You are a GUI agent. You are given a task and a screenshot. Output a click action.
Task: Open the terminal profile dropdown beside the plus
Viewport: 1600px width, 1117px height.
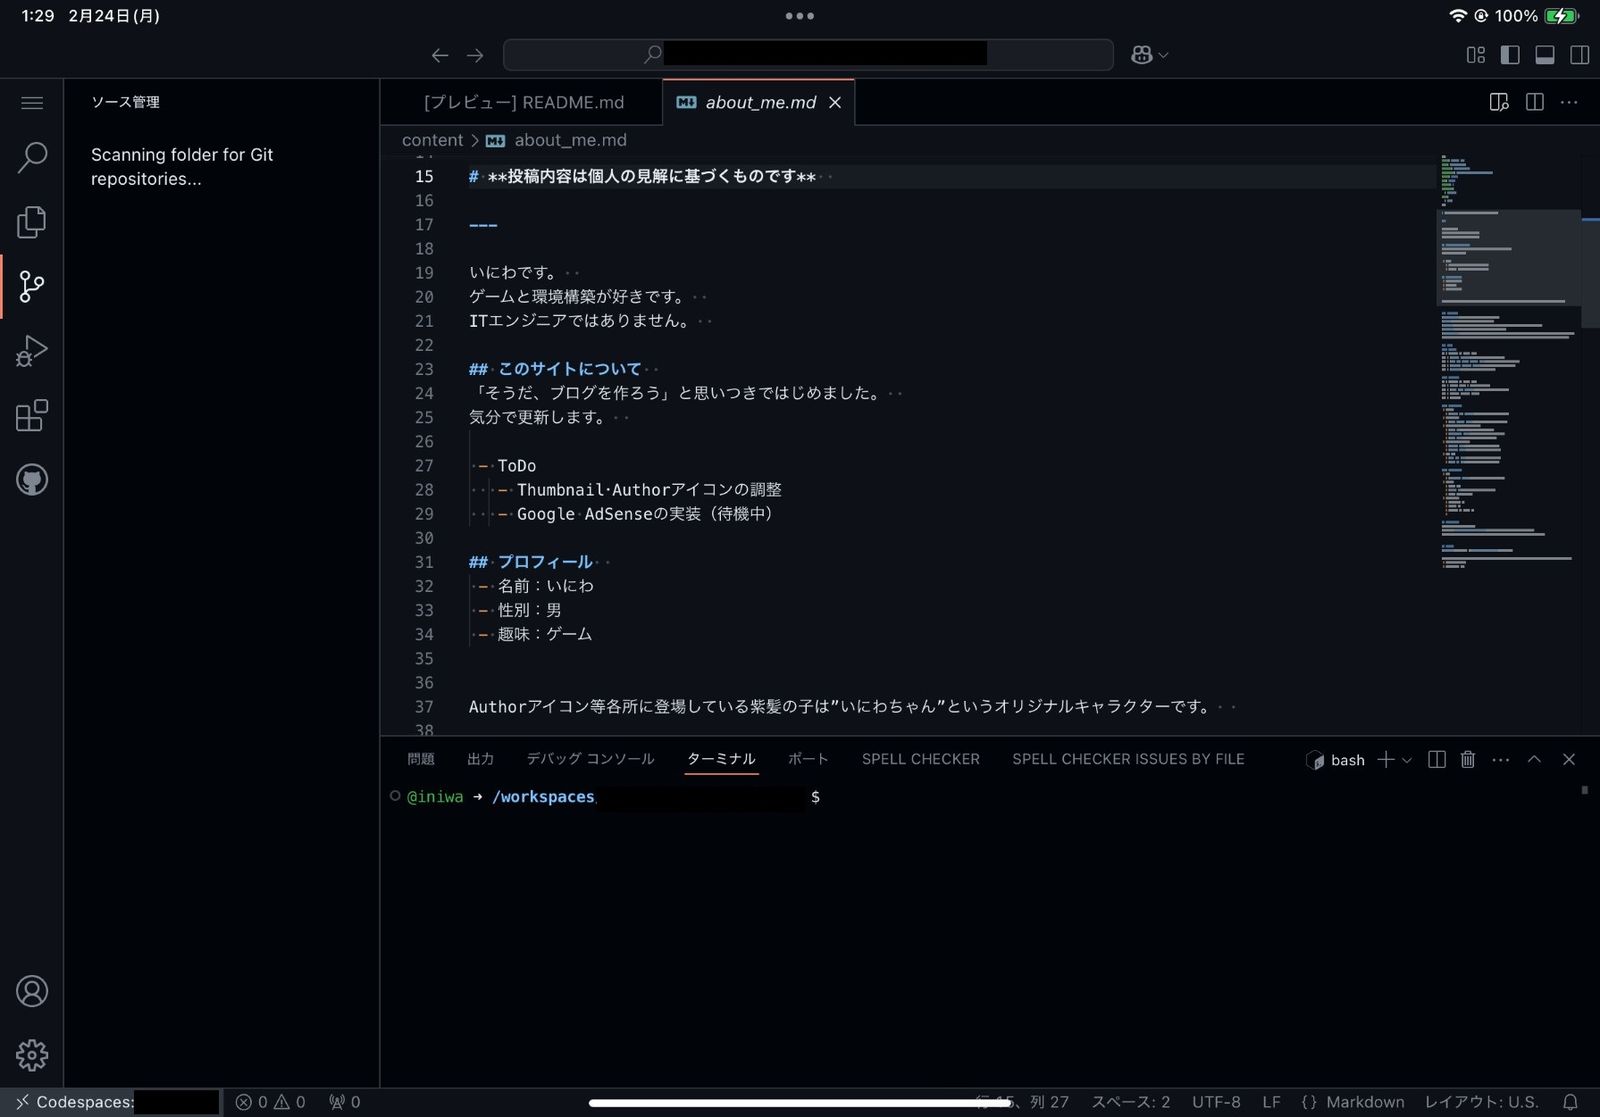click(1404, 760)
